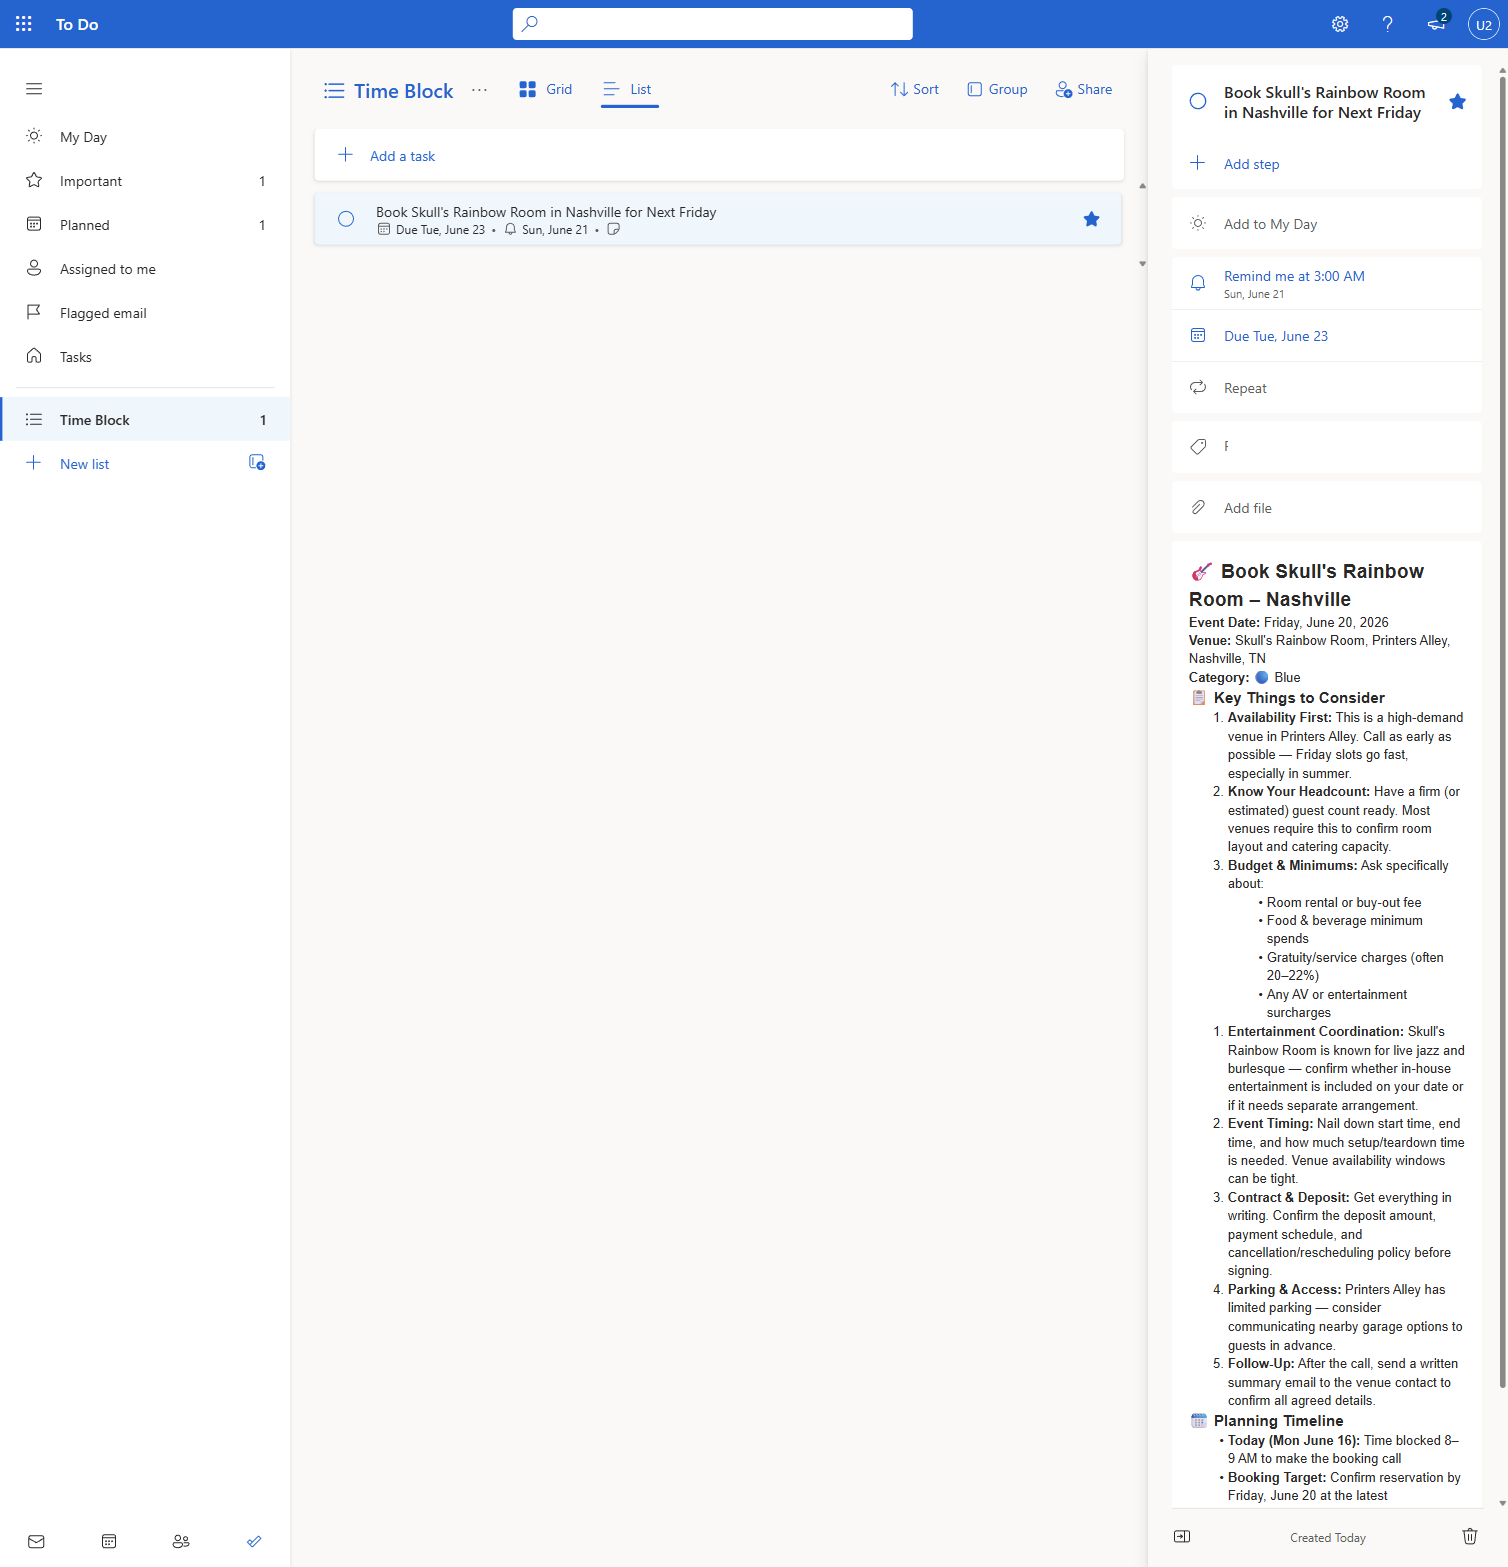Mark task complete circle in detail pane
Image resolution: width=1508 pixels, height=1567 pixels.
1198,101
